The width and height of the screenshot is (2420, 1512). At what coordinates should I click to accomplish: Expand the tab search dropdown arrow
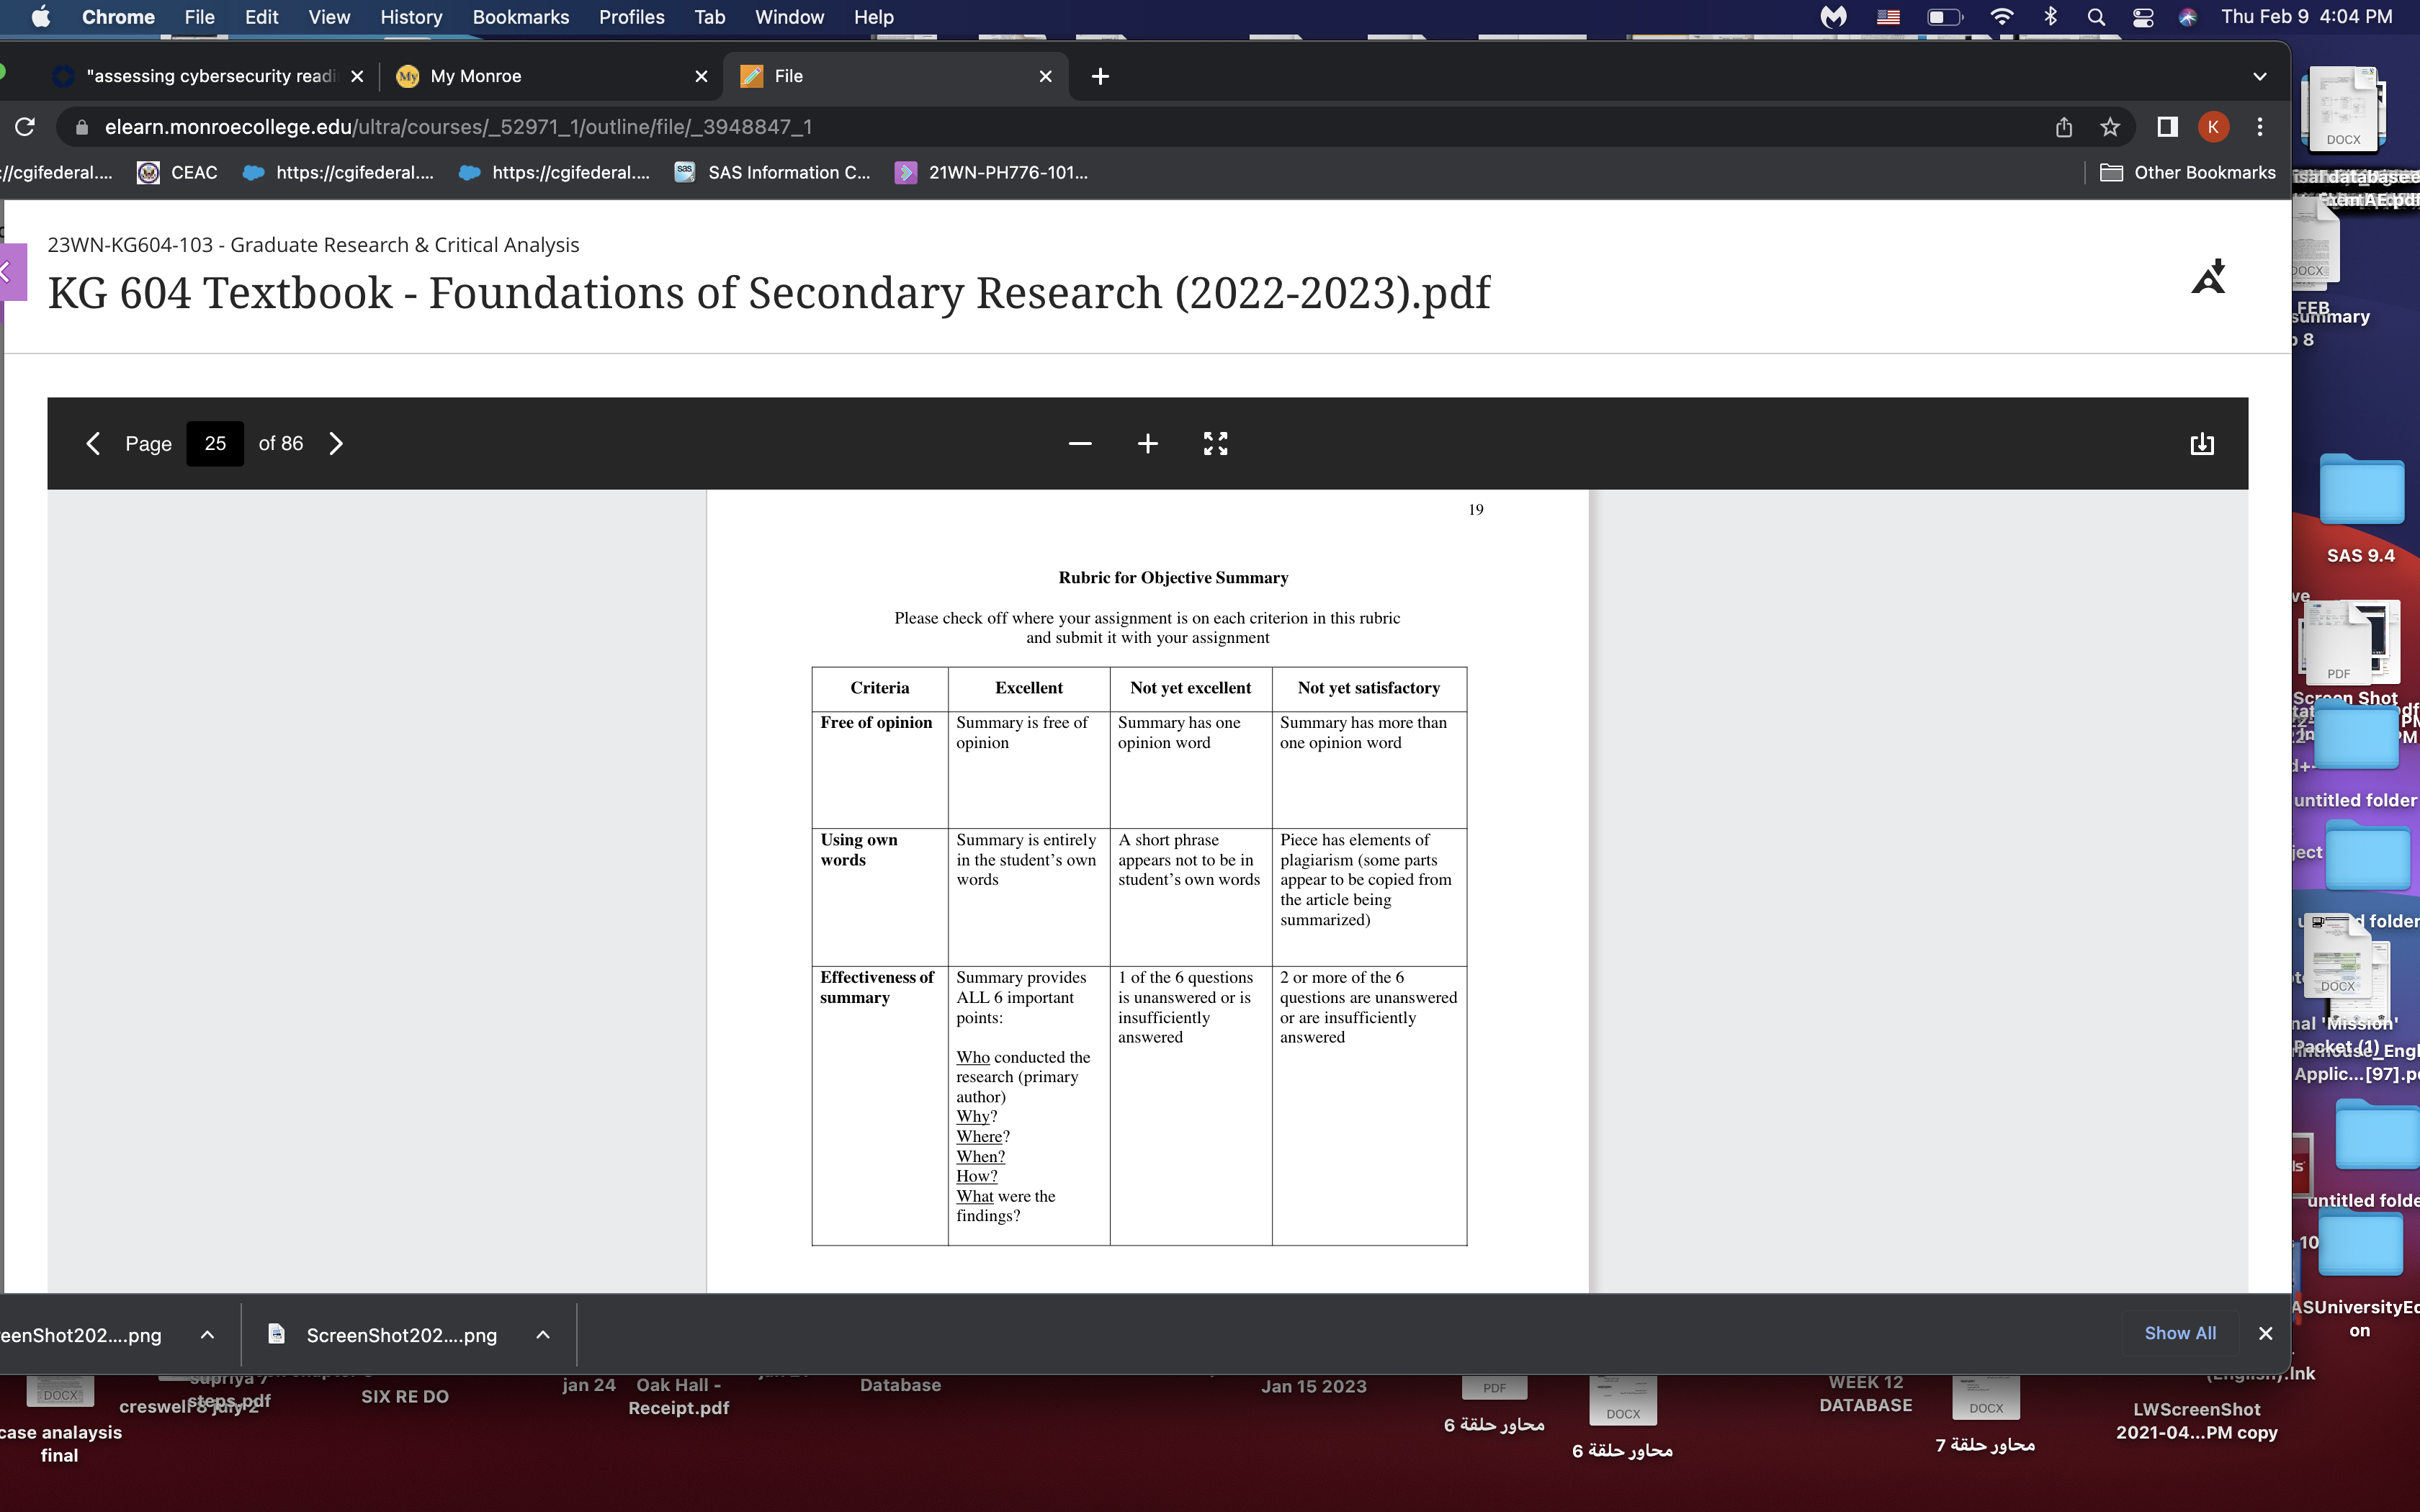[2259, 76]
